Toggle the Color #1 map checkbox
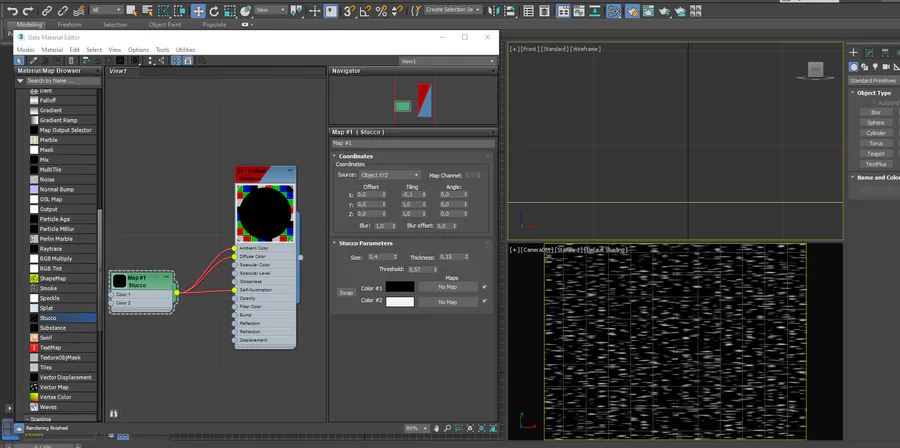Viewport: 900px width, 448px height. 484,287
